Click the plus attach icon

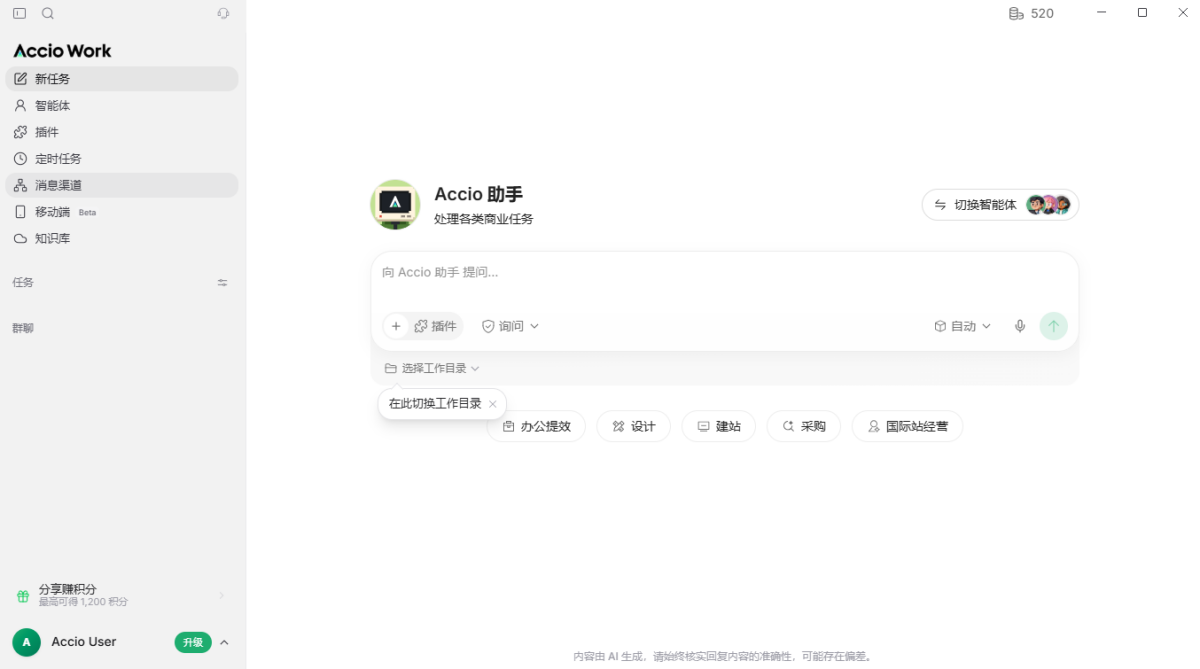click(396, 326)
